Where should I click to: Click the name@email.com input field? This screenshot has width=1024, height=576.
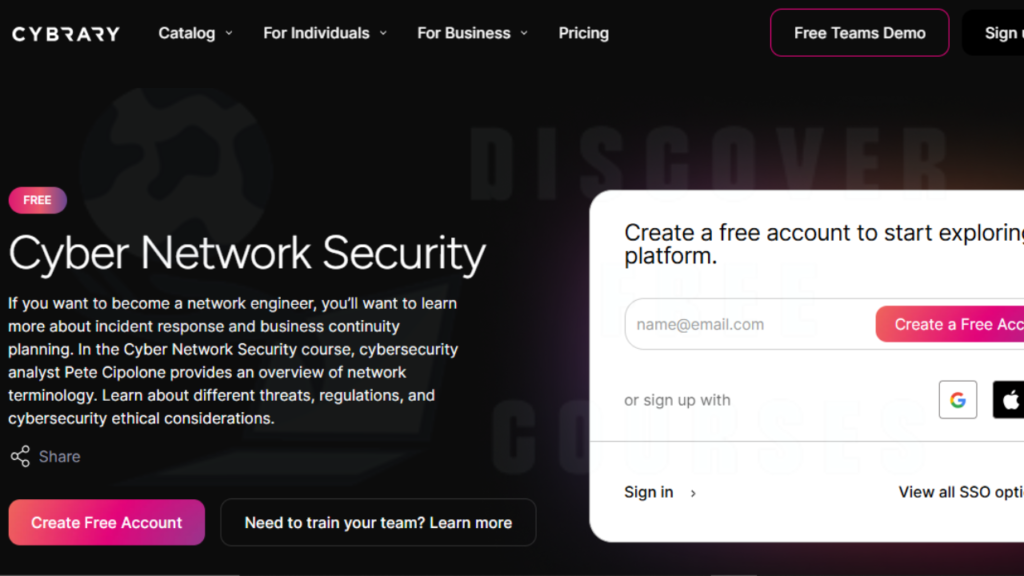coord(750,324)
